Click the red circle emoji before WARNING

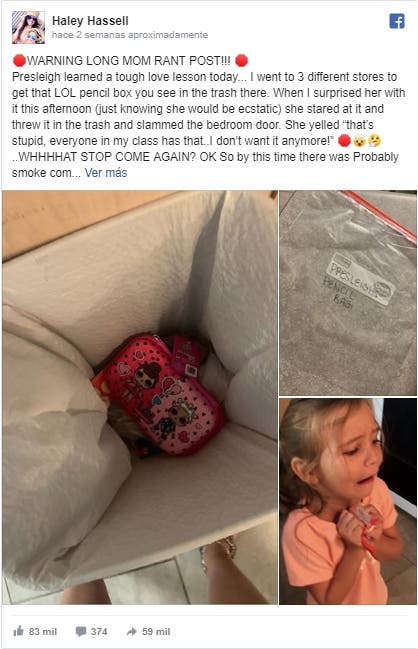tap(19, 60)
